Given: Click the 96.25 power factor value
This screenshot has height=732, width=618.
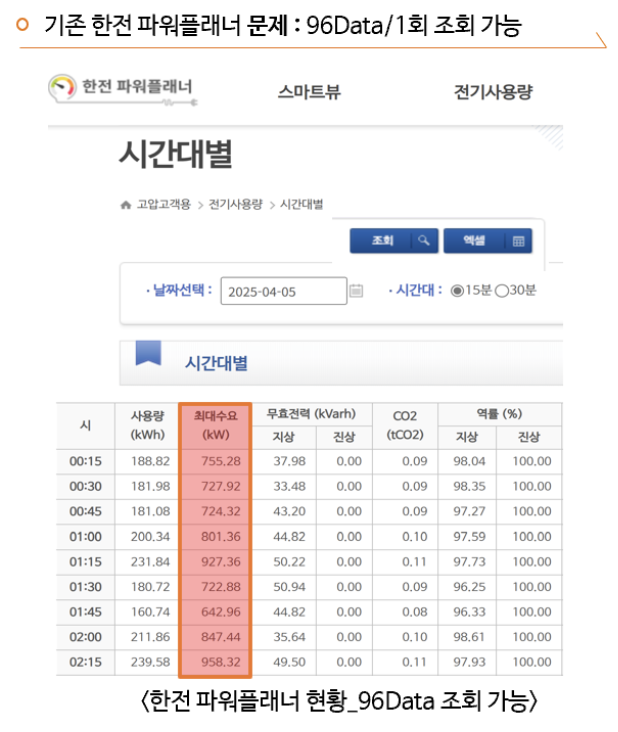Looking at the screenshot, I should pyautogui.click(x=469, y=587).
